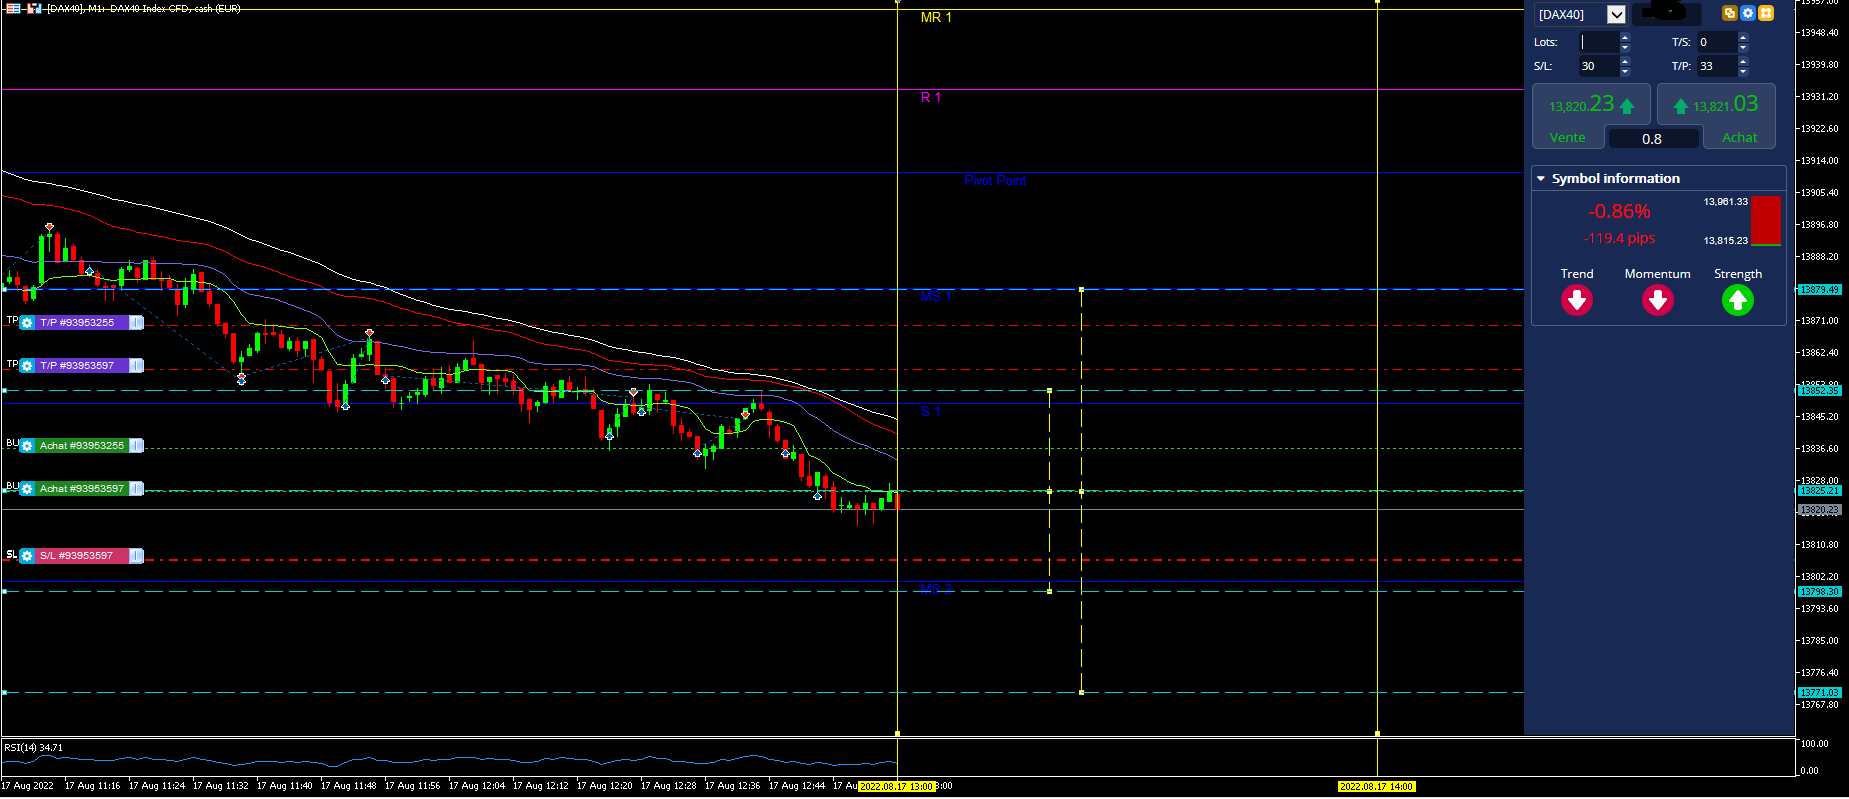Click the daily high 13,961.33 value
1849x799 pixels.
pos(1726,202)
